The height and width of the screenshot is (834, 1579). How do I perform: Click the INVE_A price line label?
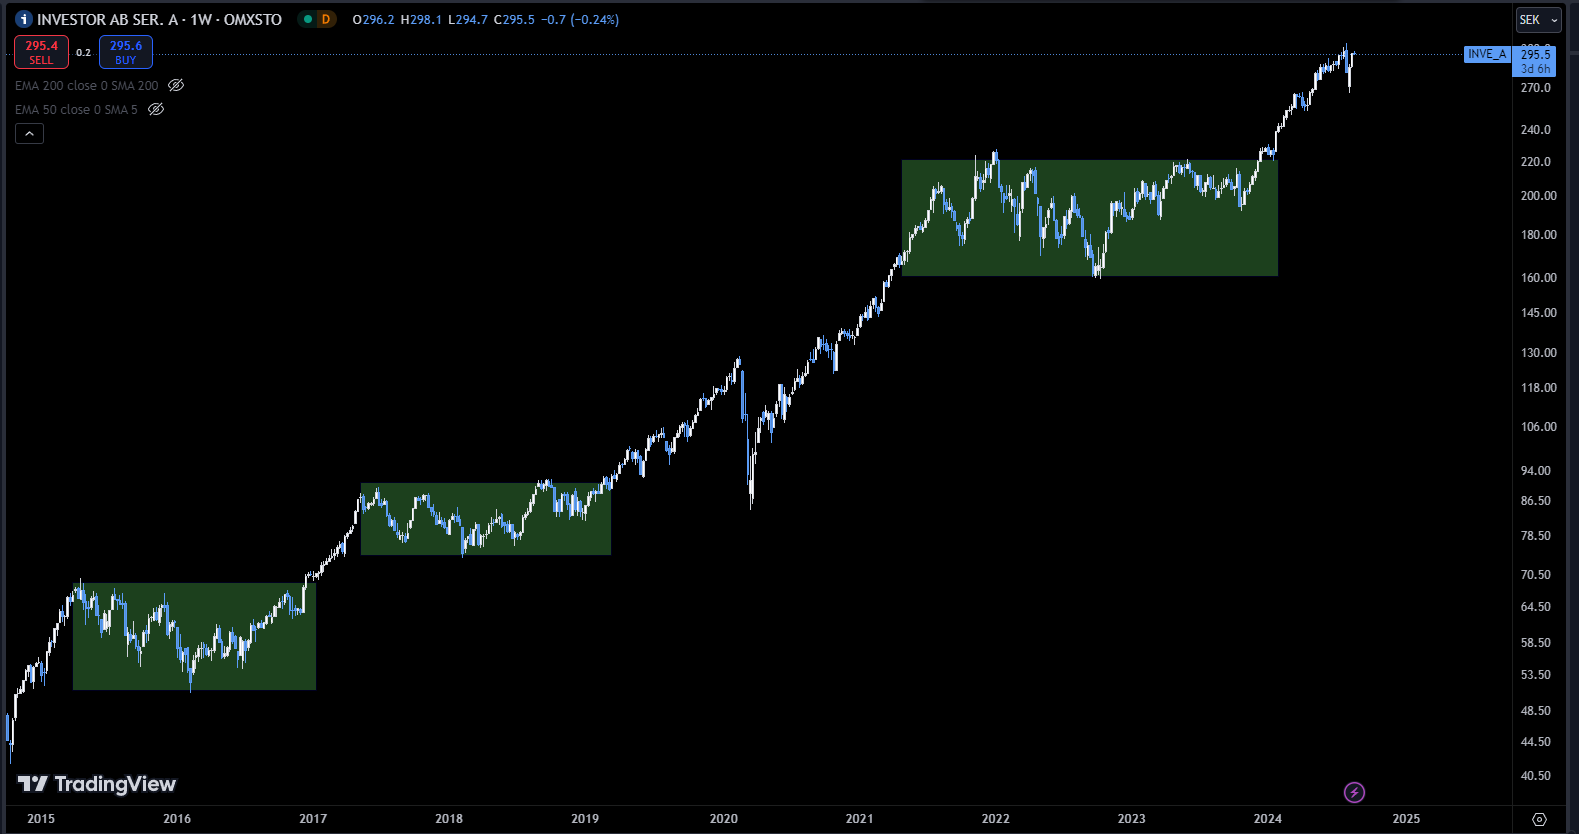1487,54
